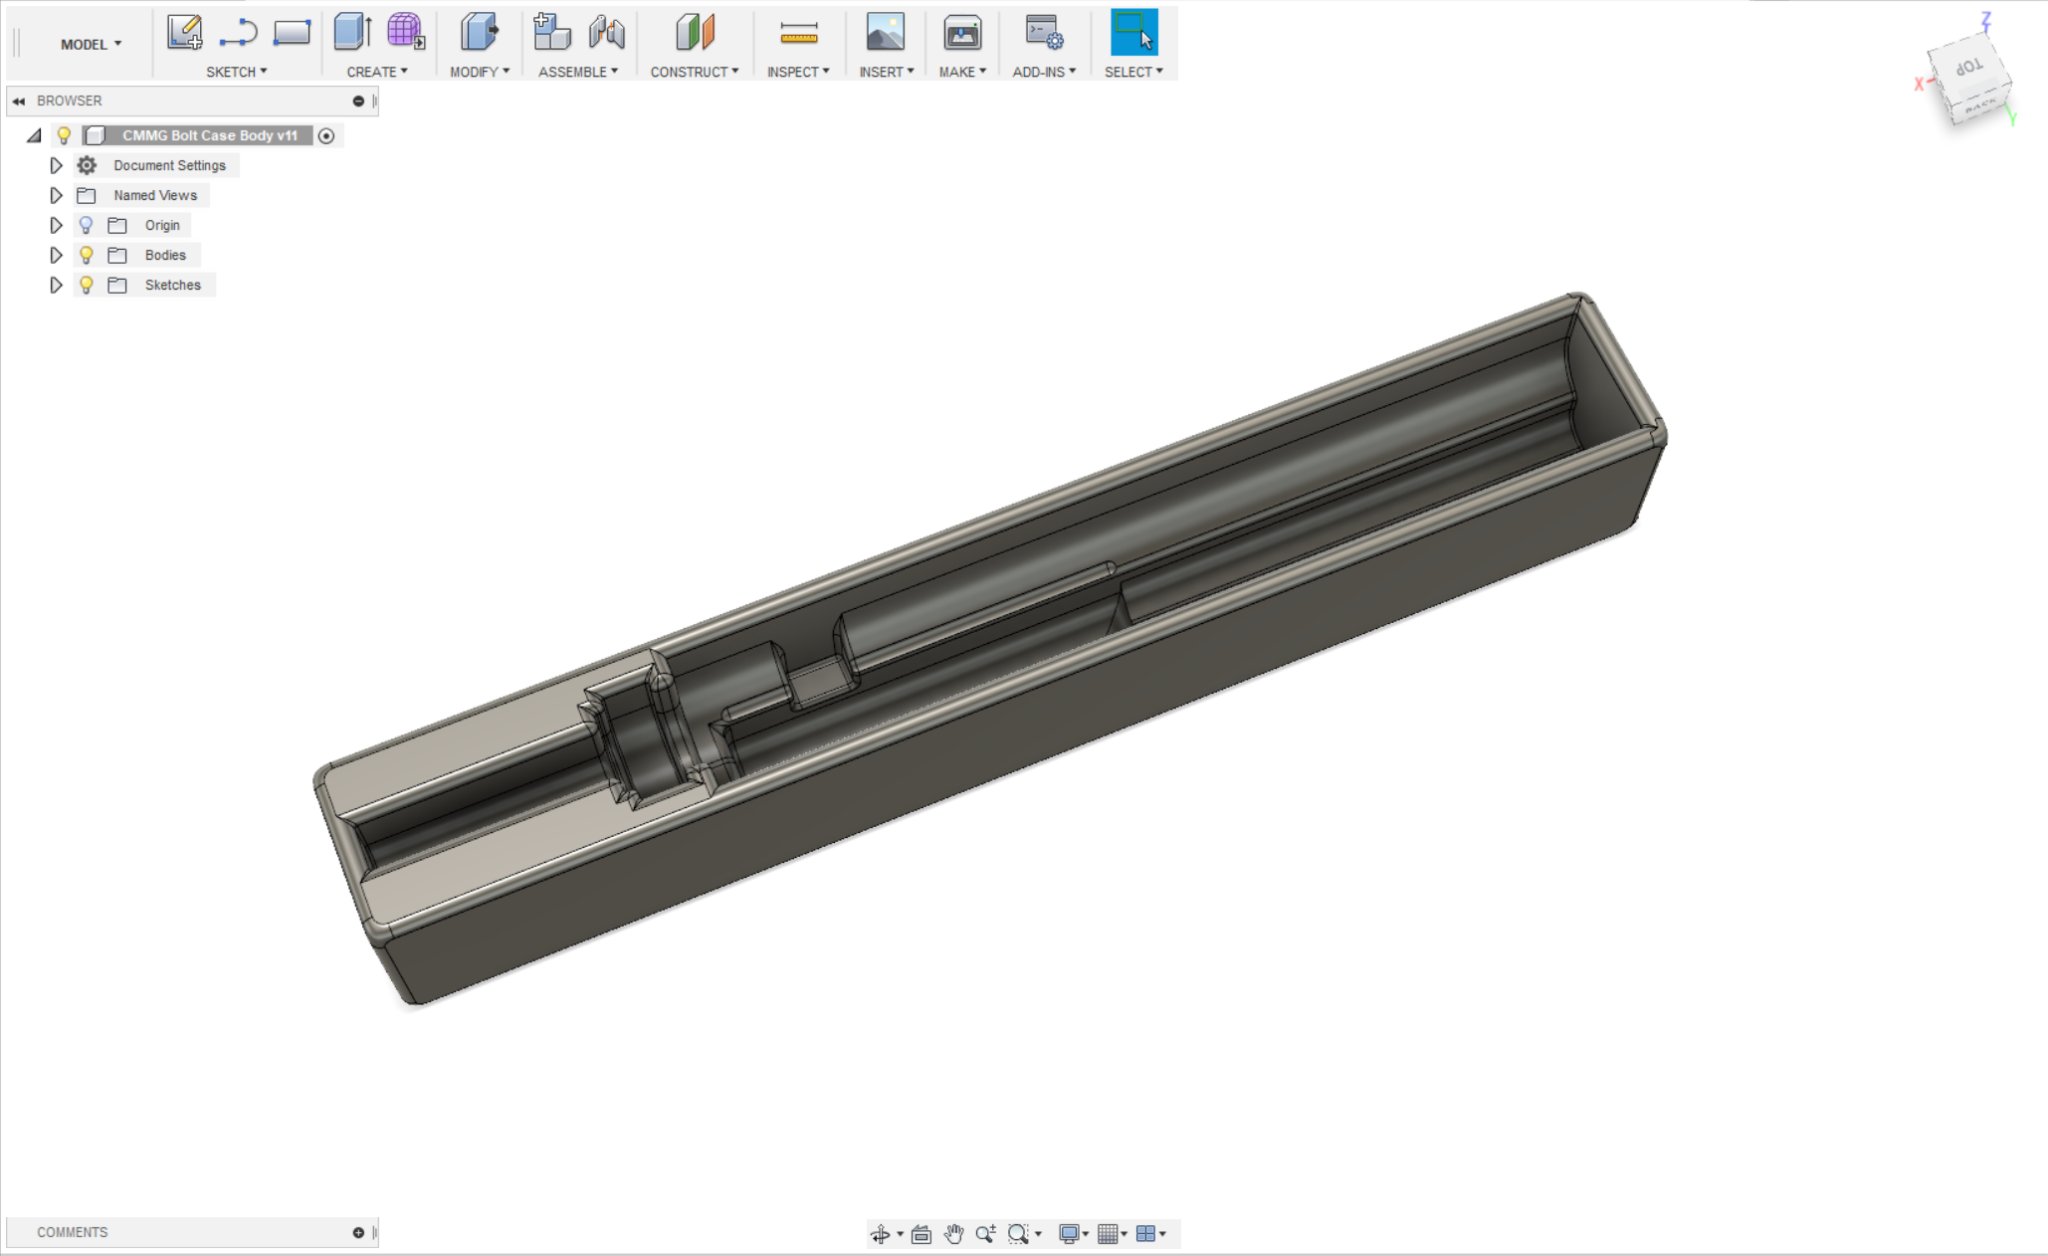The width and height of the screenshot is (2048, 1256).
Task: Open the Grid and Snaps dropdown
Action: coord(1110,1233)
